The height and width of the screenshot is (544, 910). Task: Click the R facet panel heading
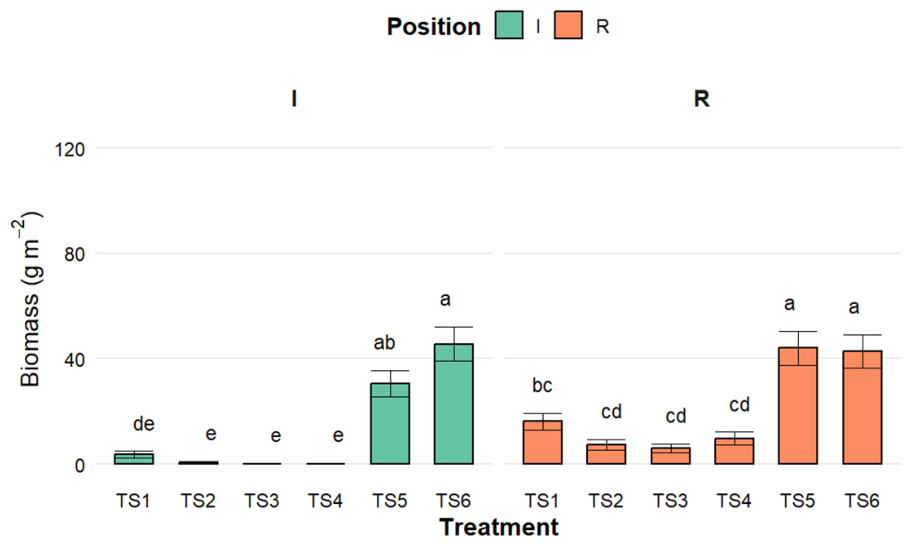[702, 99]
